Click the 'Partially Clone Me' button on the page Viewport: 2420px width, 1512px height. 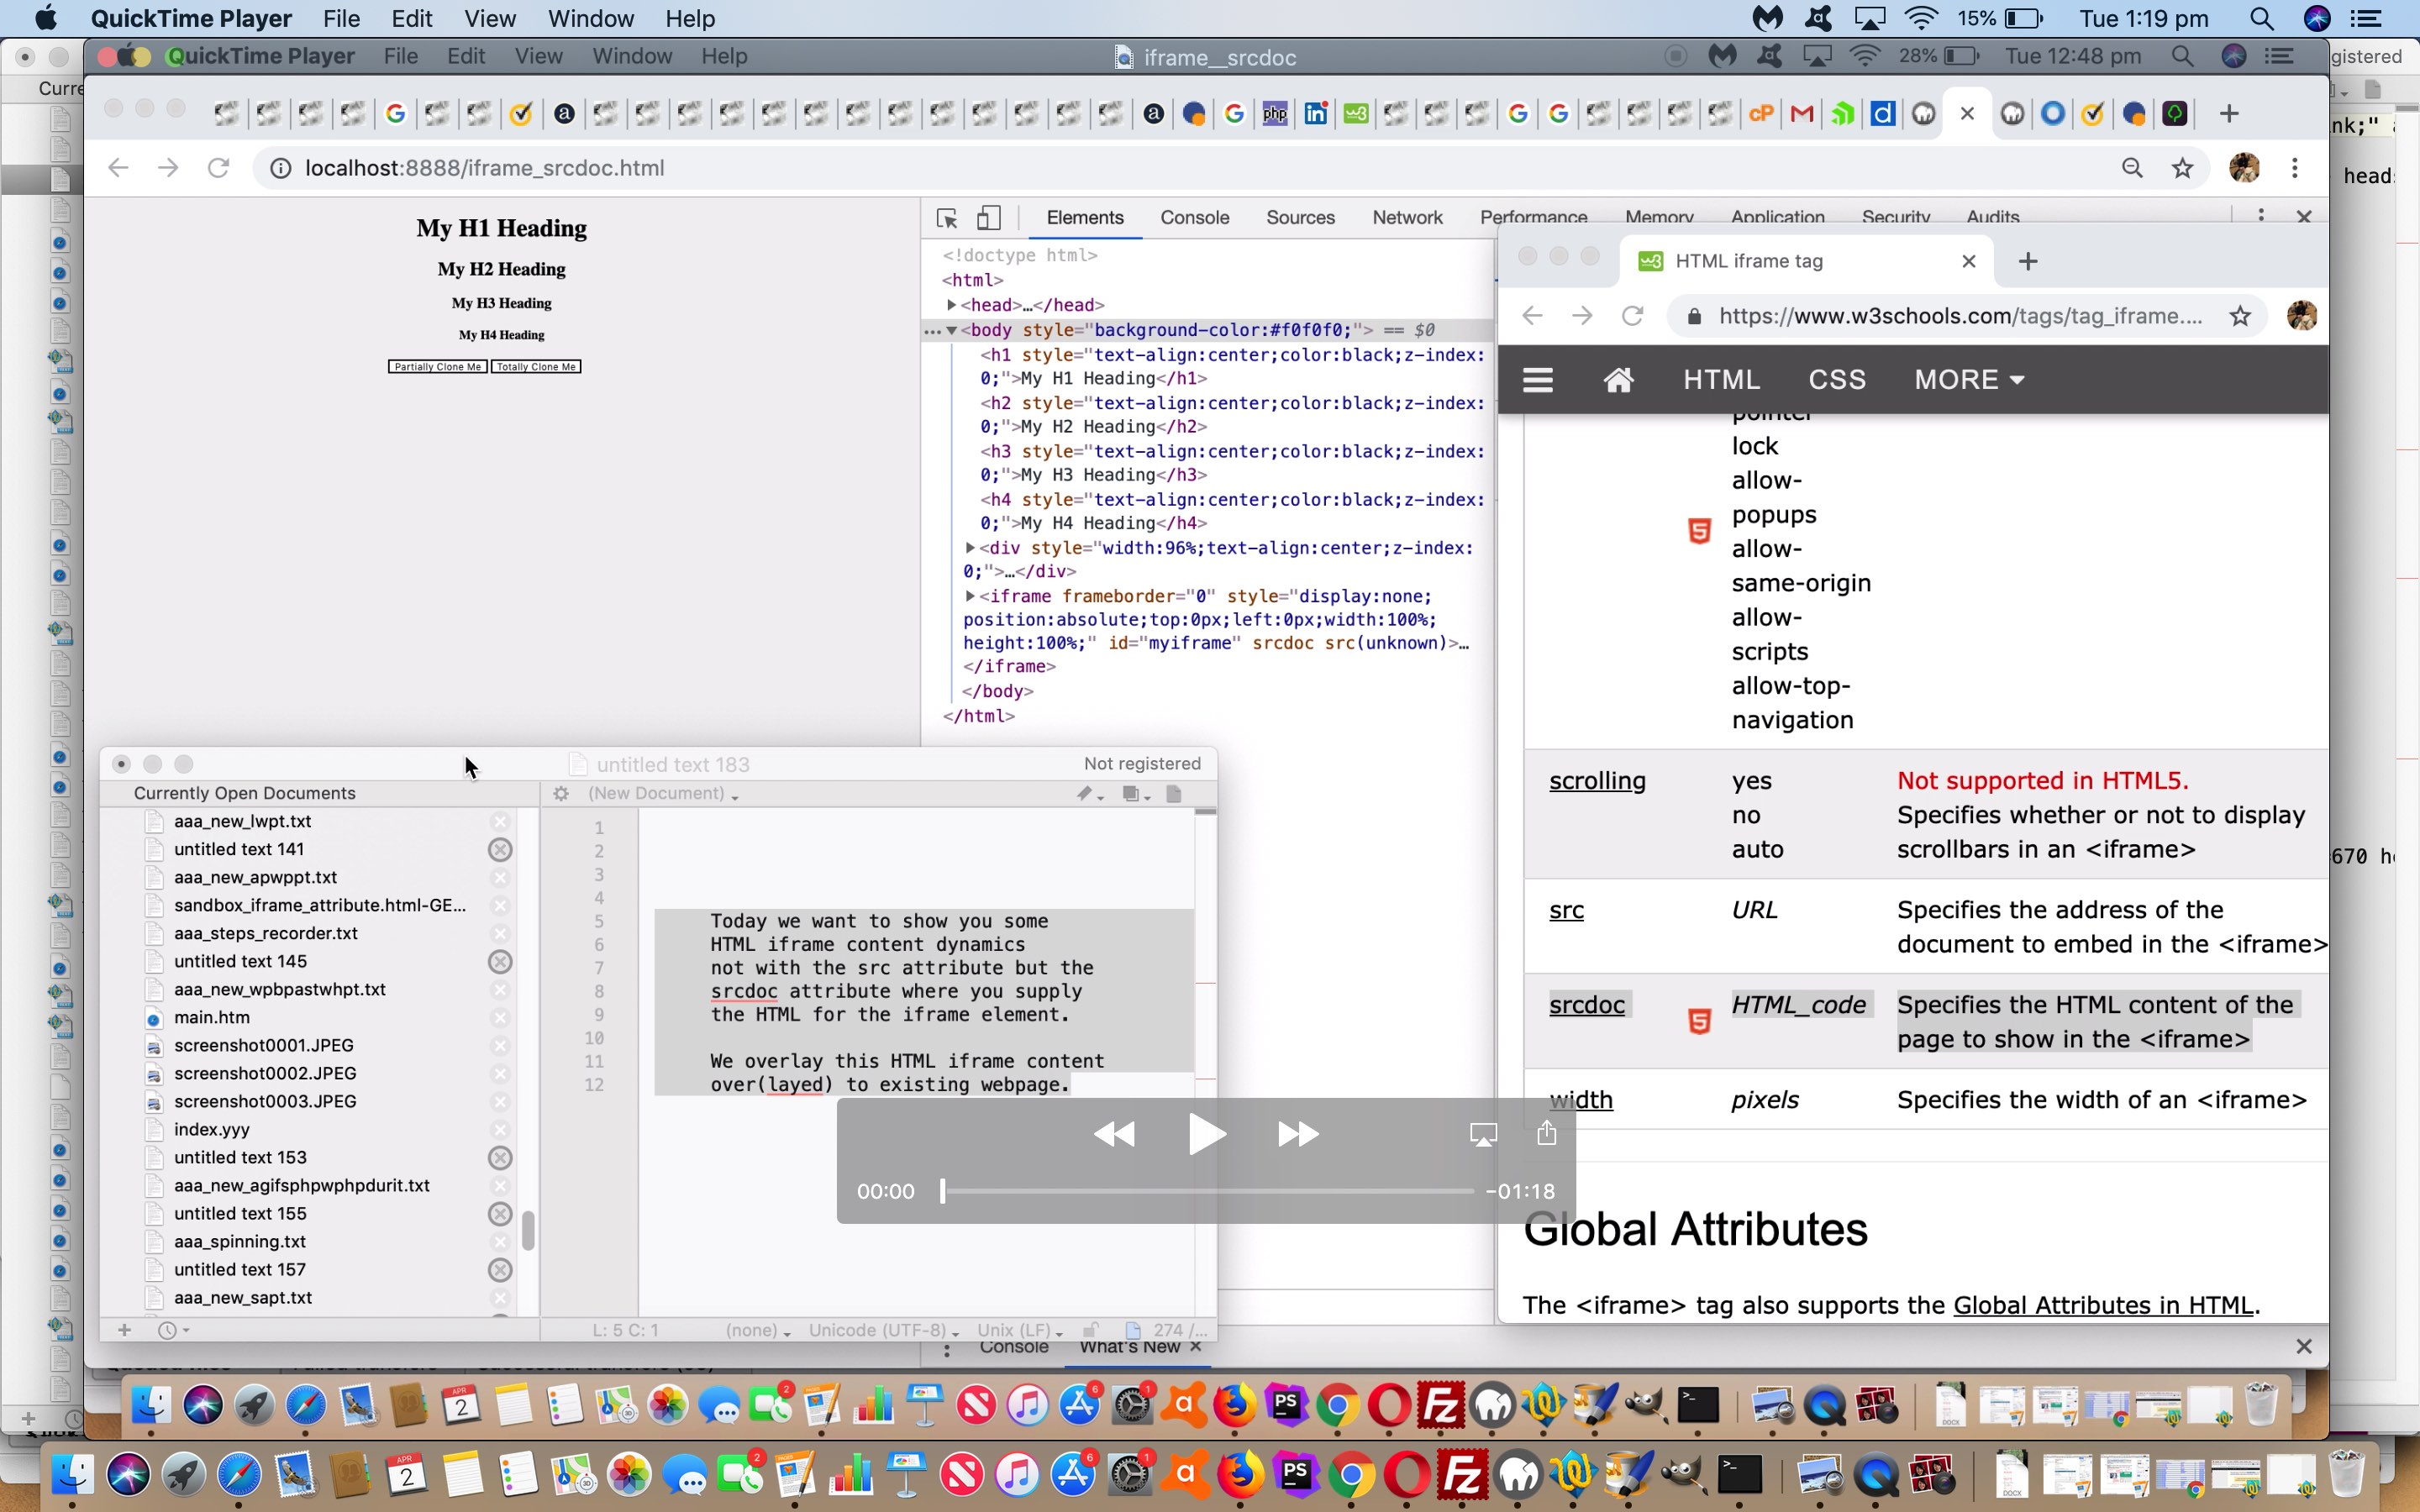click(436, 366)
